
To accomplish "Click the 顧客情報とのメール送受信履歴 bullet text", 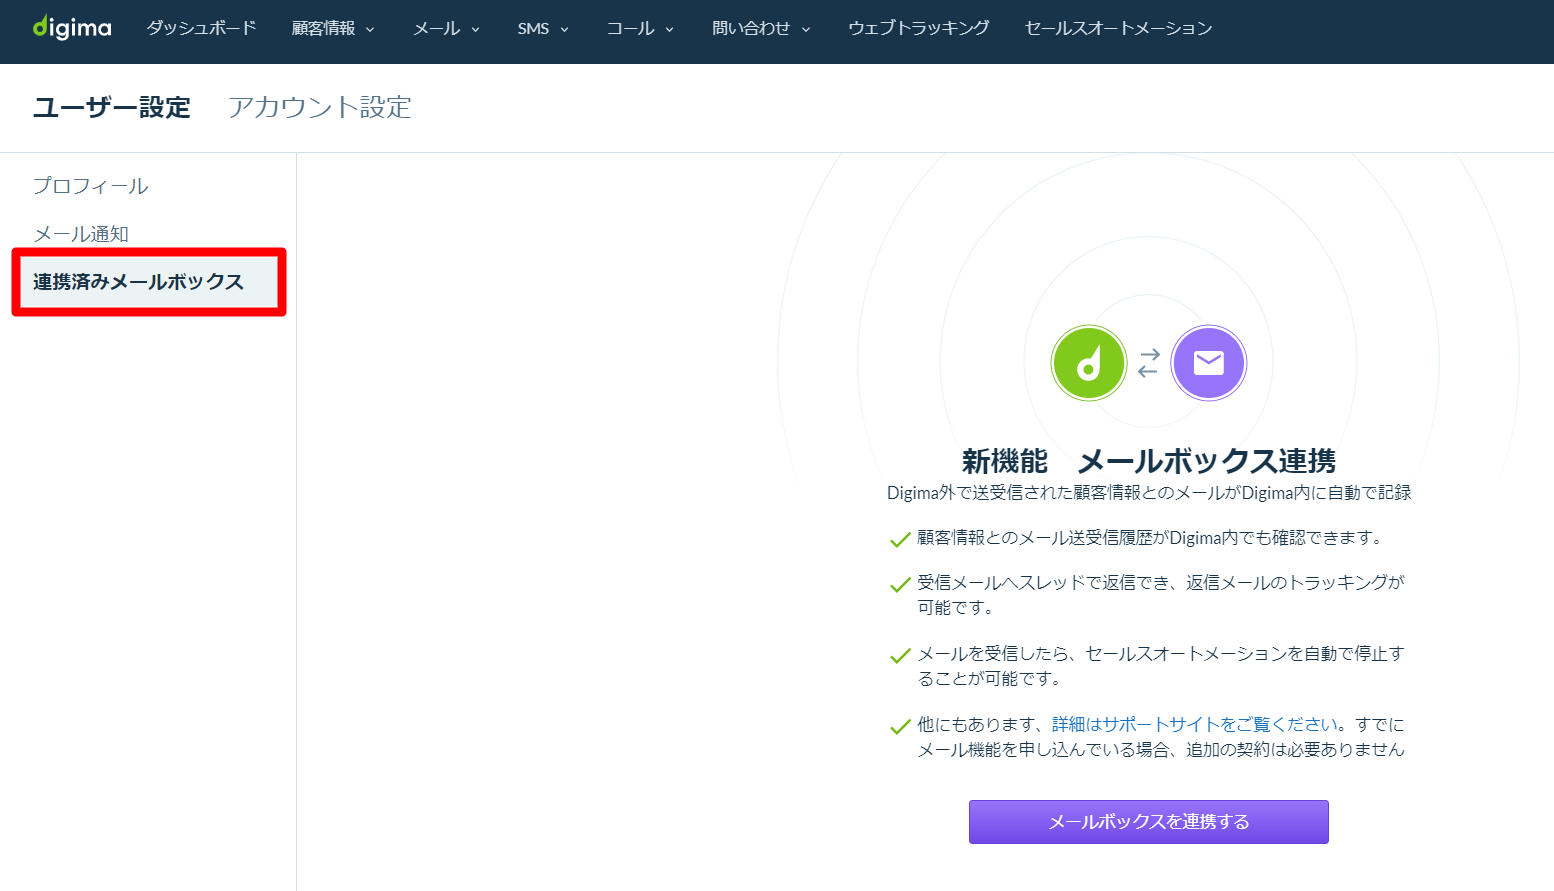I will [1150, 538].
